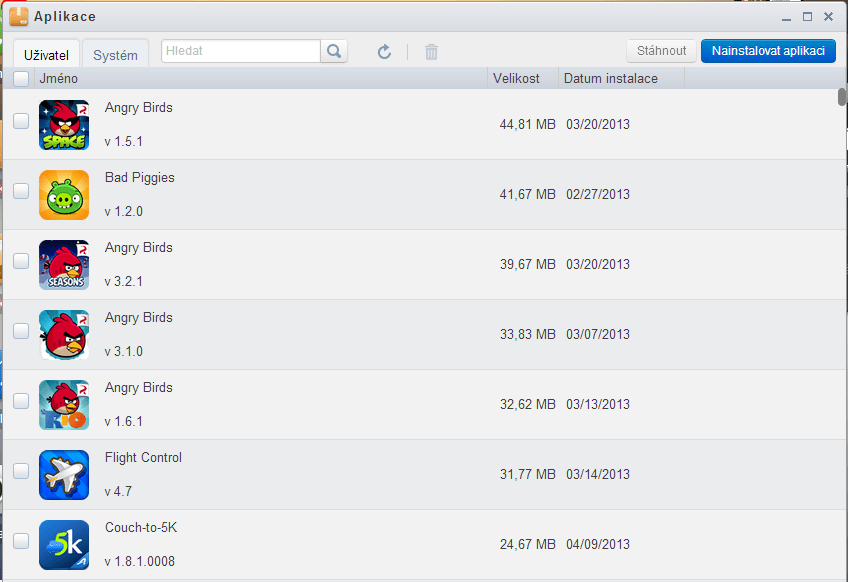Switch to the Systém tab
Image resolution: width=848 pixels, height=582 pixels.
pyautogui.click(x=115, y=54)
